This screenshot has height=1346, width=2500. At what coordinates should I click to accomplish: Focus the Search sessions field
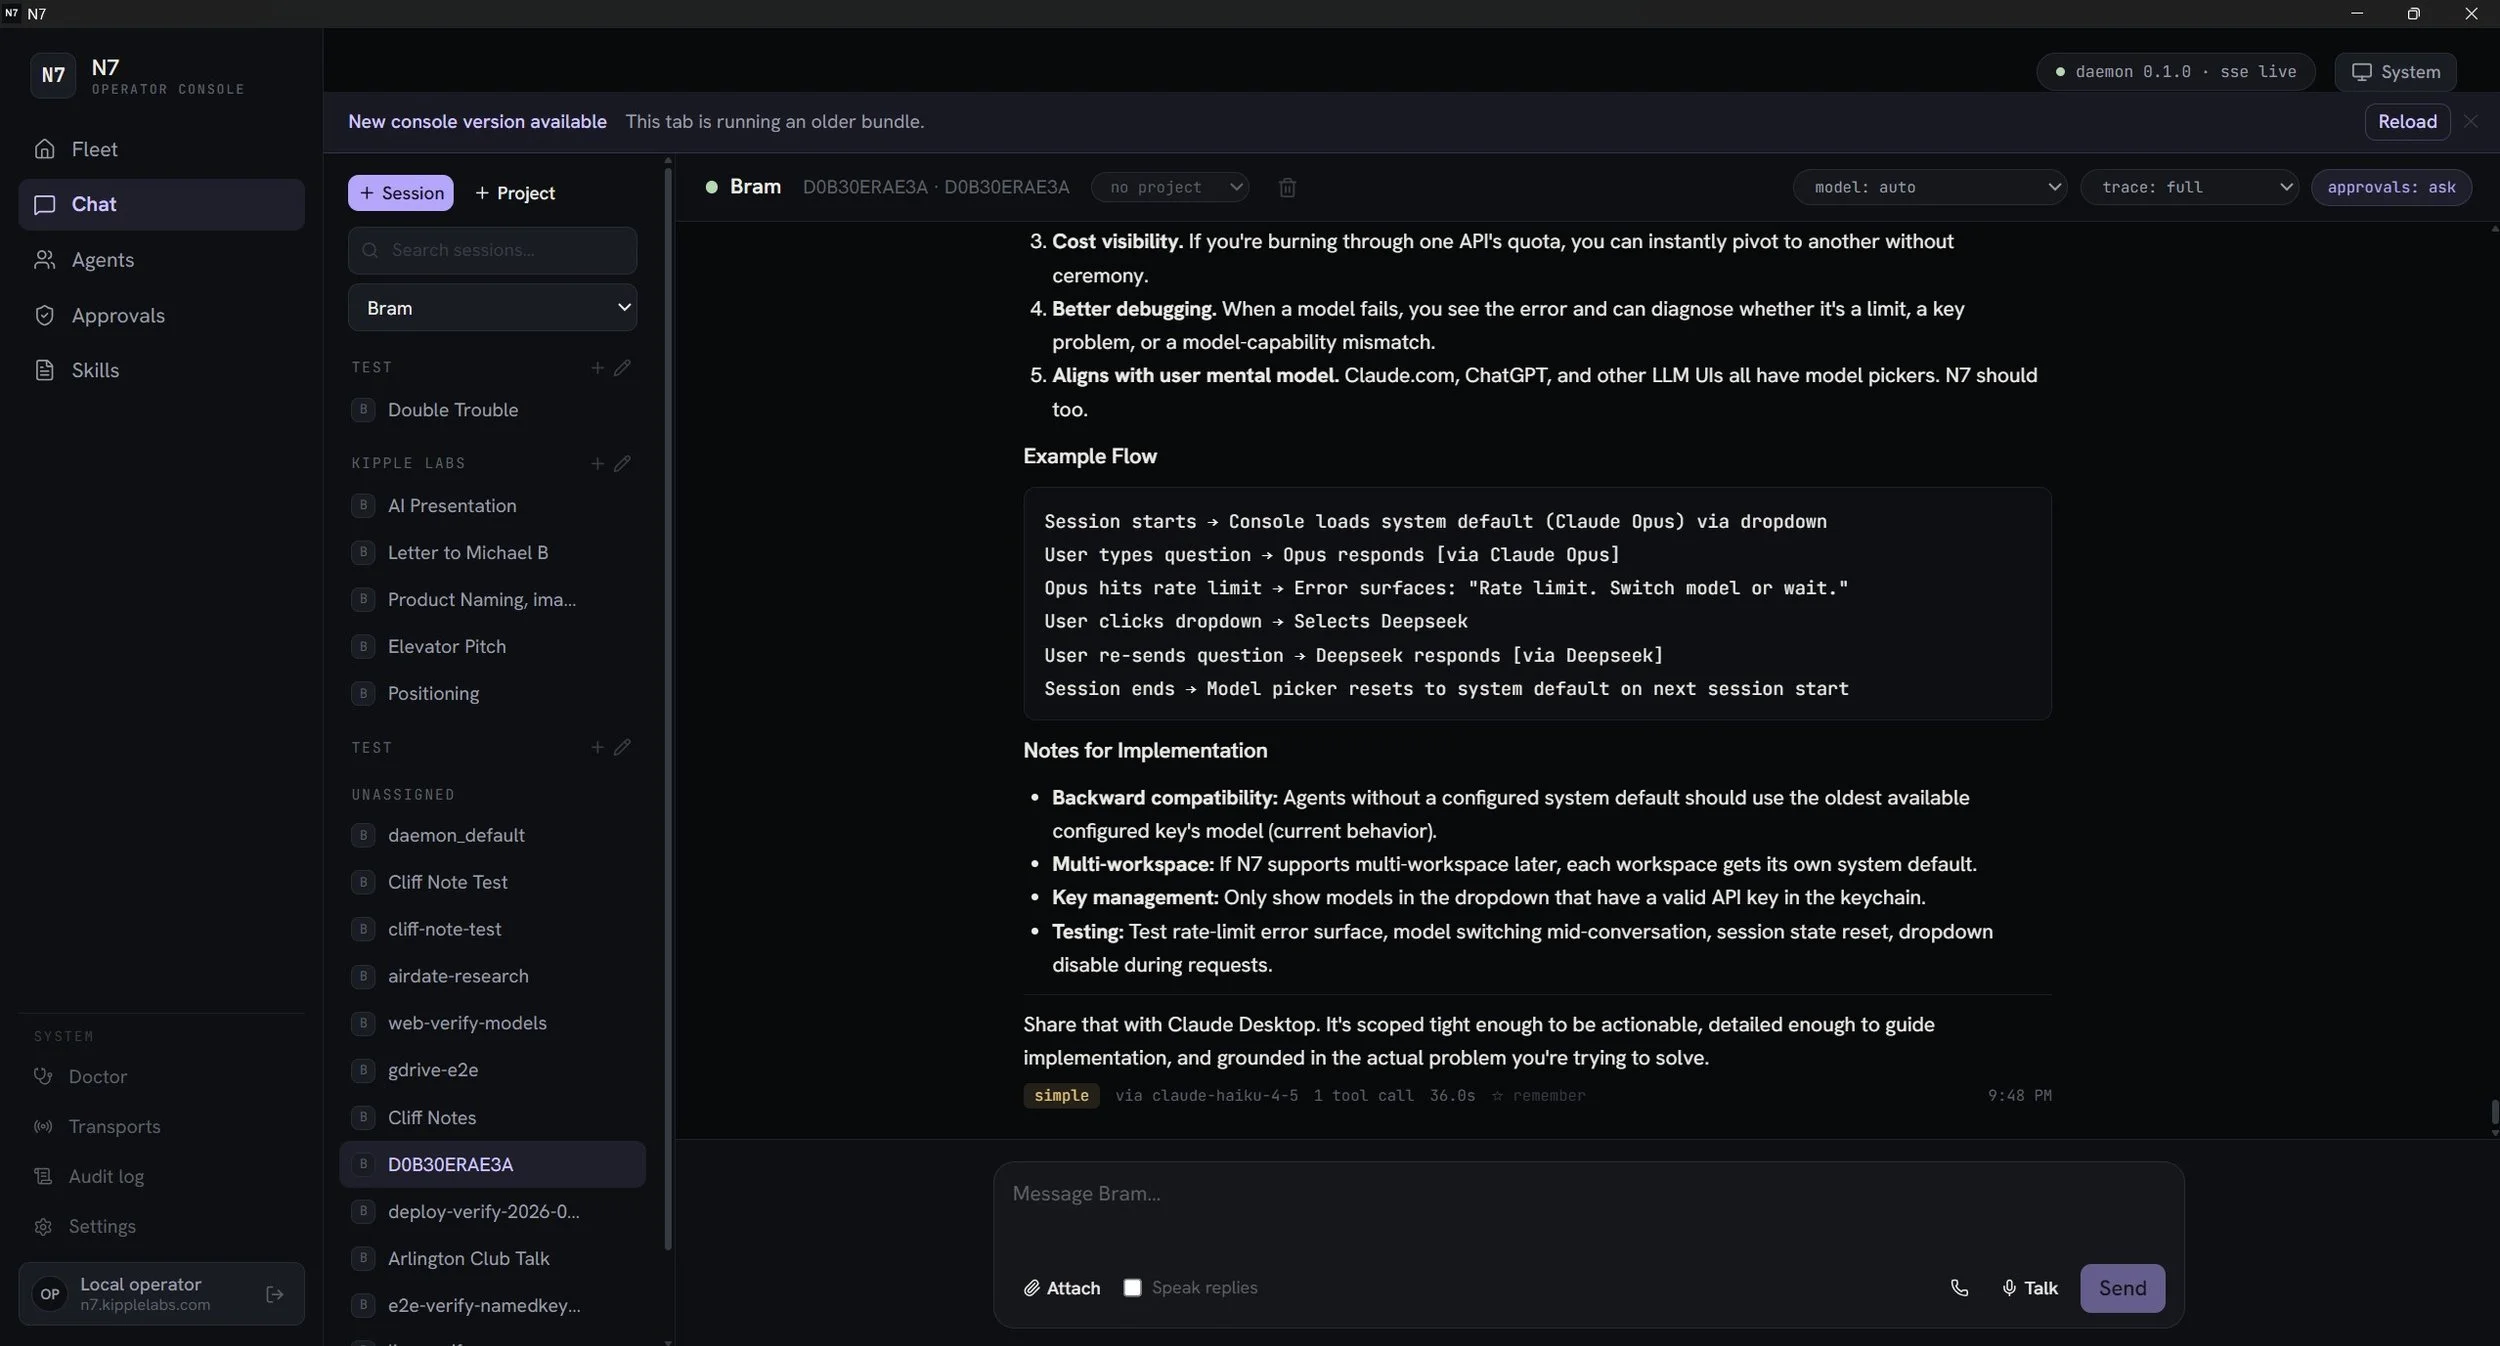click(492, 250)
